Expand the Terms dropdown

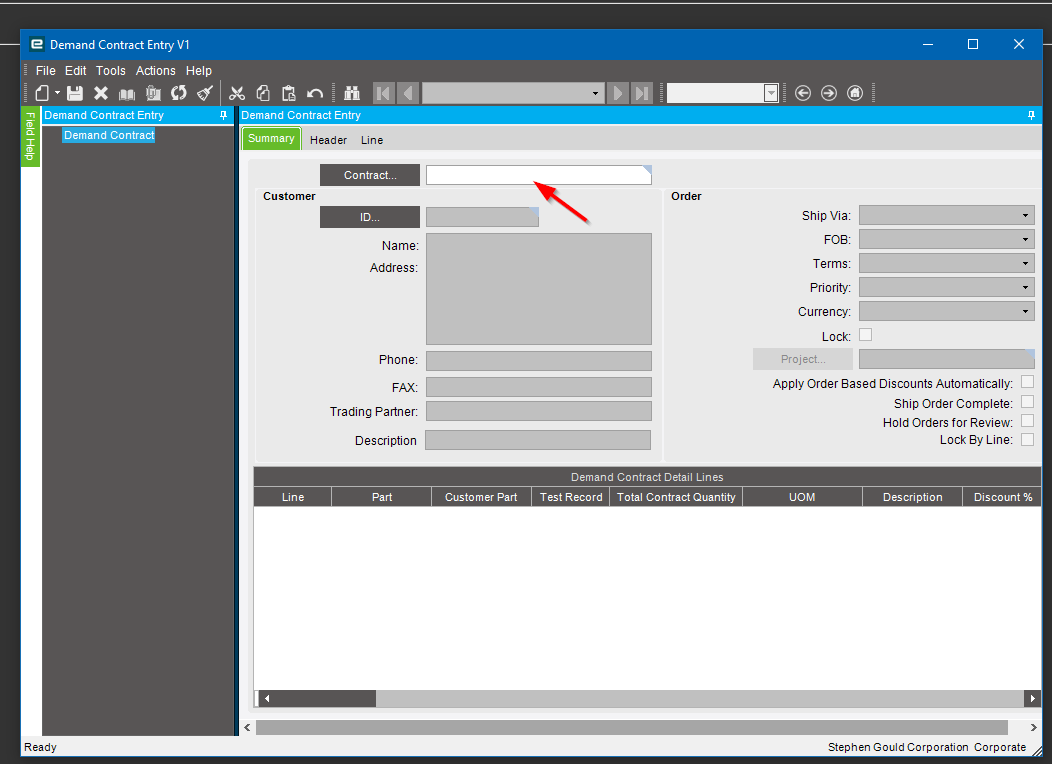1025,264
